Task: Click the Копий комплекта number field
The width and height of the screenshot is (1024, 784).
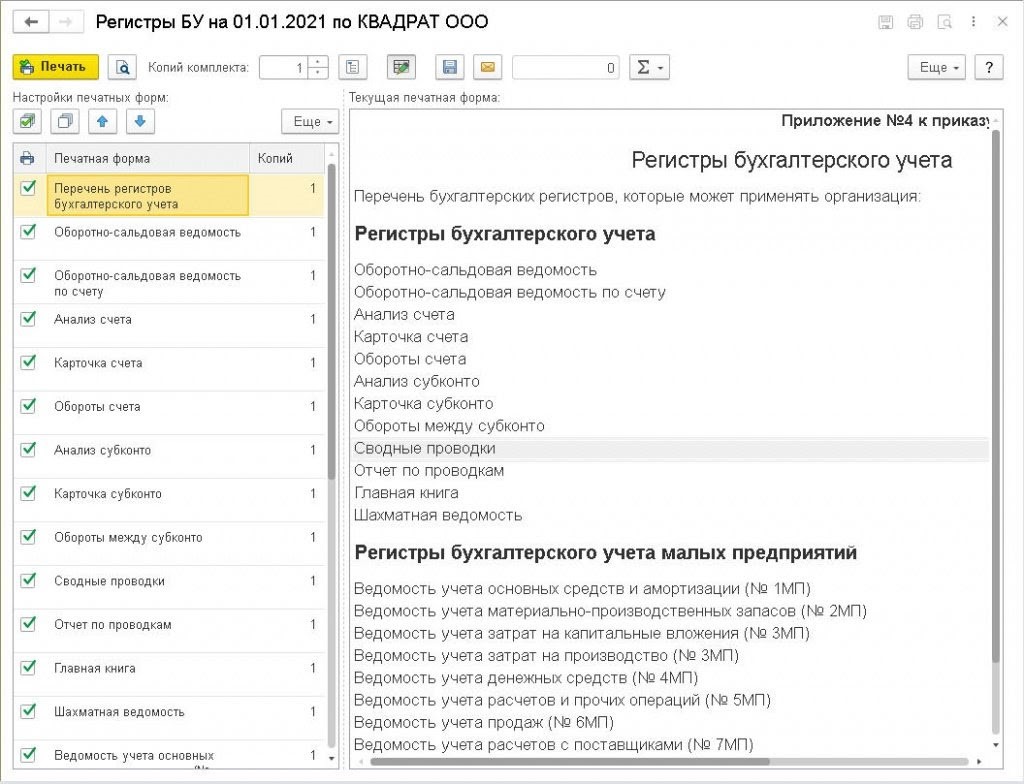Action: 284,67
